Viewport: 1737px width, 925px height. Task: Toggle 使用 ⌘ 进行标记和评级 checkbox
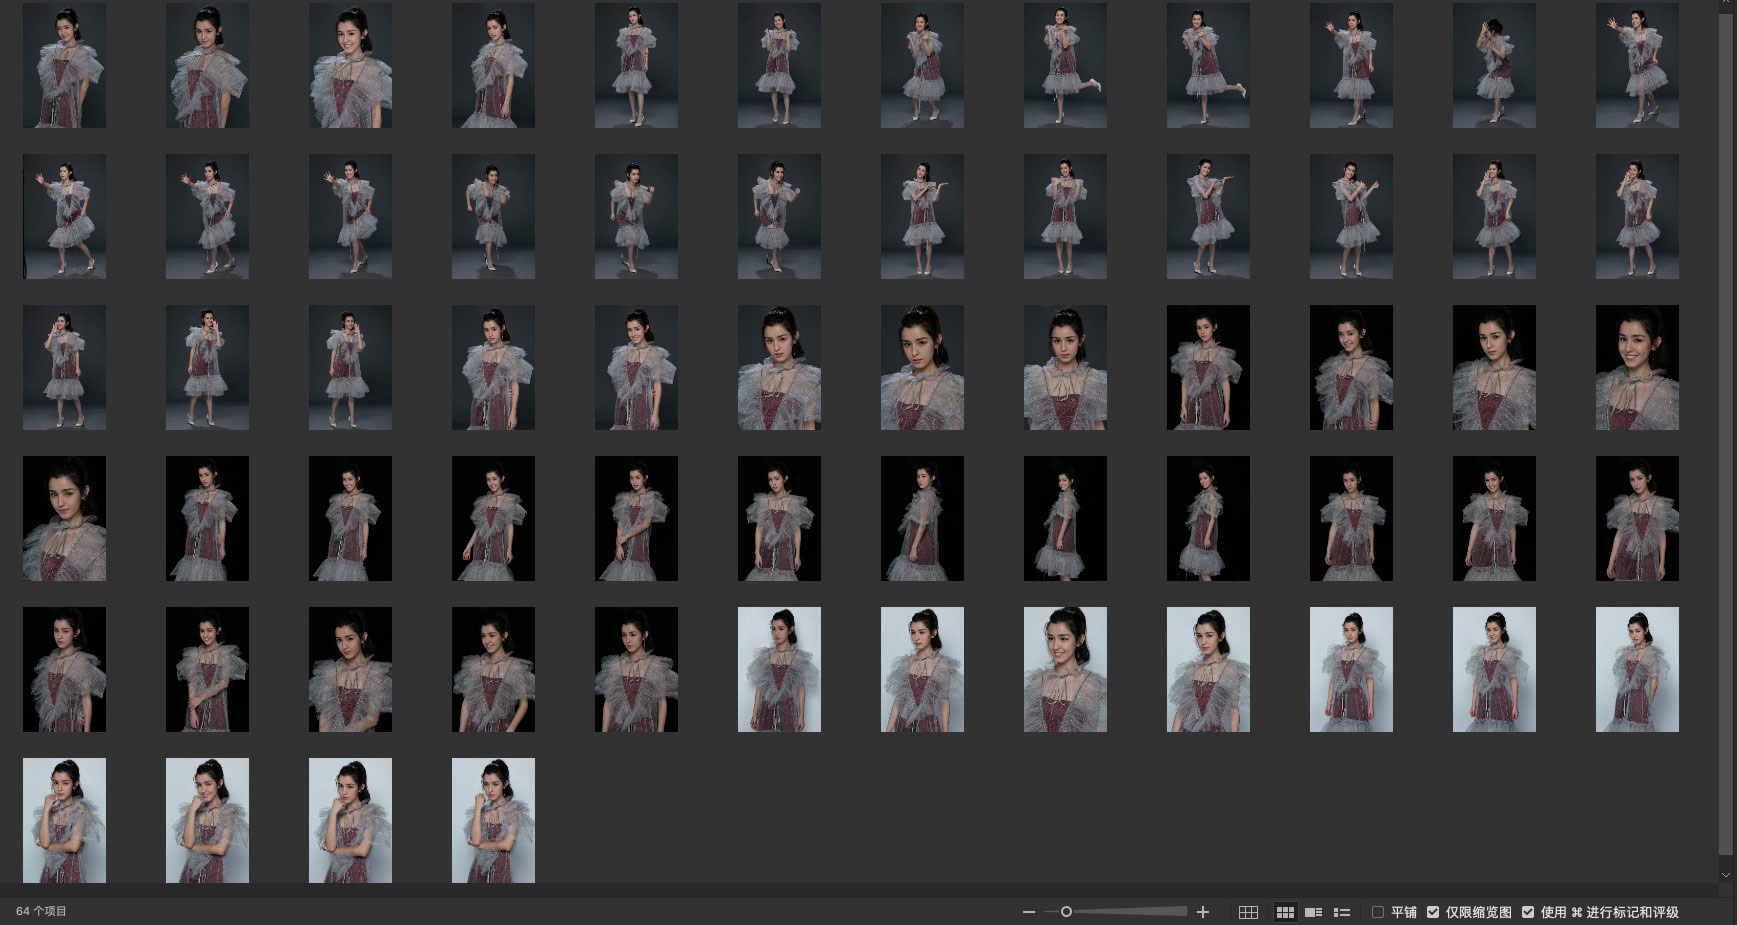click(1528, 912)
